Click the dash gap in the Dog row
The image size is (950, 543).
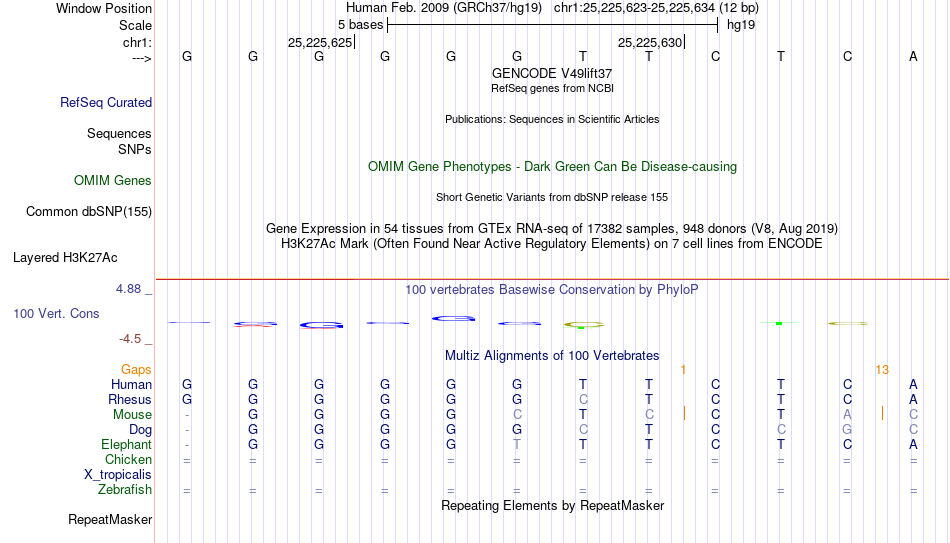187,430
